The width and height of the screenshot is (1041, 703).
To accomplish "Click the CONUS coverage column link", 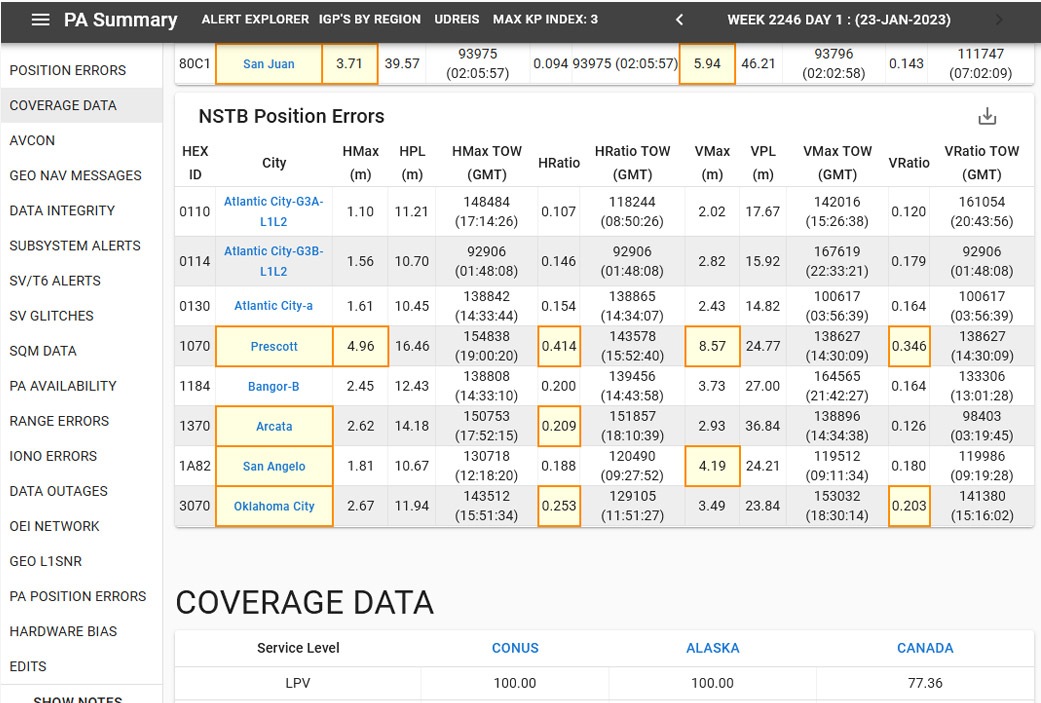I will coord(515,648).
